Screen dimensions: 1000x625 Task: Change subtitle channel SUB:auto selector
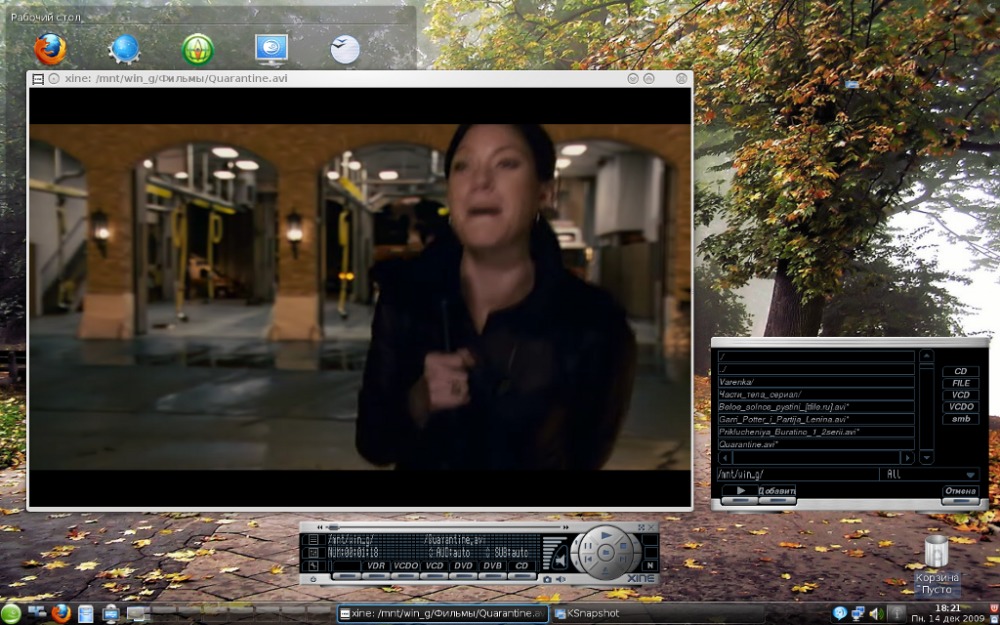pyautogui.click(x=508, y=553)
